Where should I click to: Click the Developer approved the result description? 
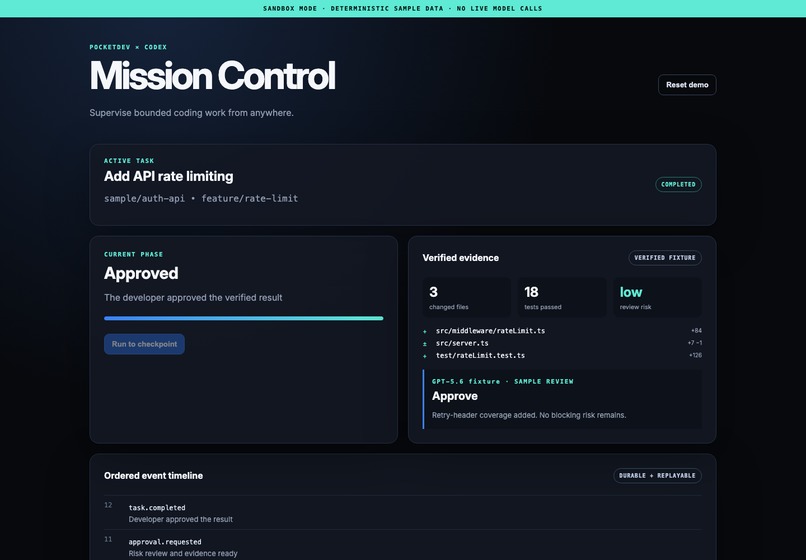click(x=180, y=519)
